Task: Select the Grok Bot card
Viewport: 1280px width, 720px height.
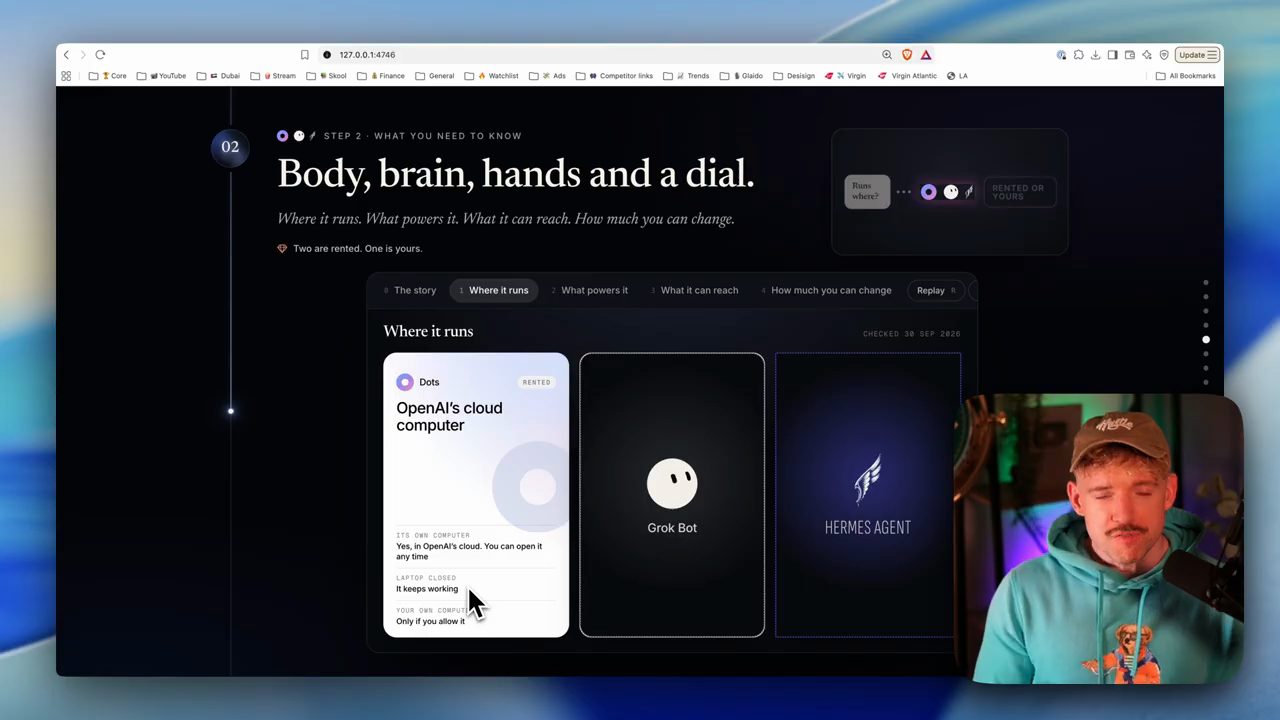Action: (x=672, y=495)
